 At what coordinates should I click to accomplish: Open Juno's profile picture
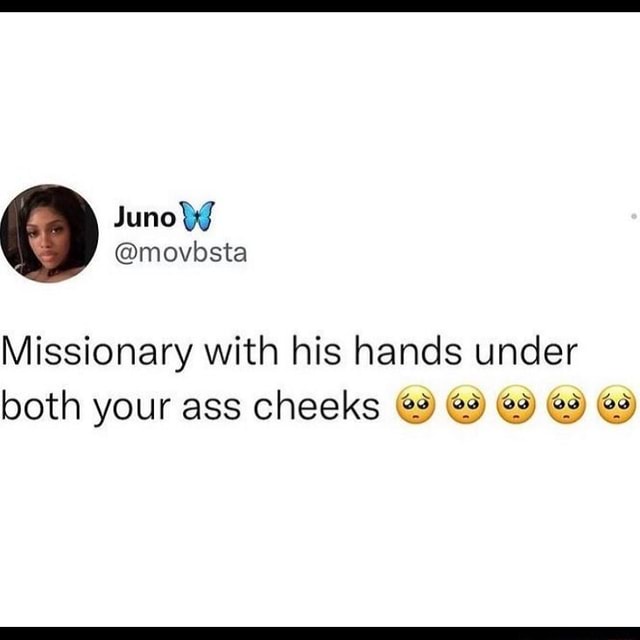click(x=49, y=233)
